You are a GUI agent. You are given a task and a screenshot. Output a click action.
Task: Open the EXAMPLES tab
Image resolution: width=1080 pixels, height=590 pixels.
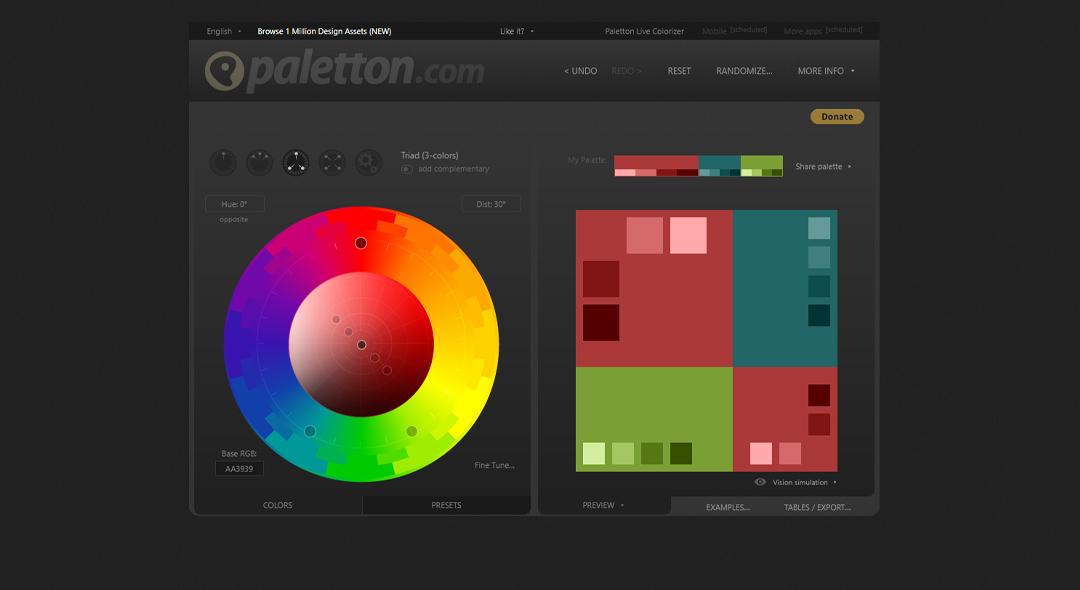pos(727,507)
